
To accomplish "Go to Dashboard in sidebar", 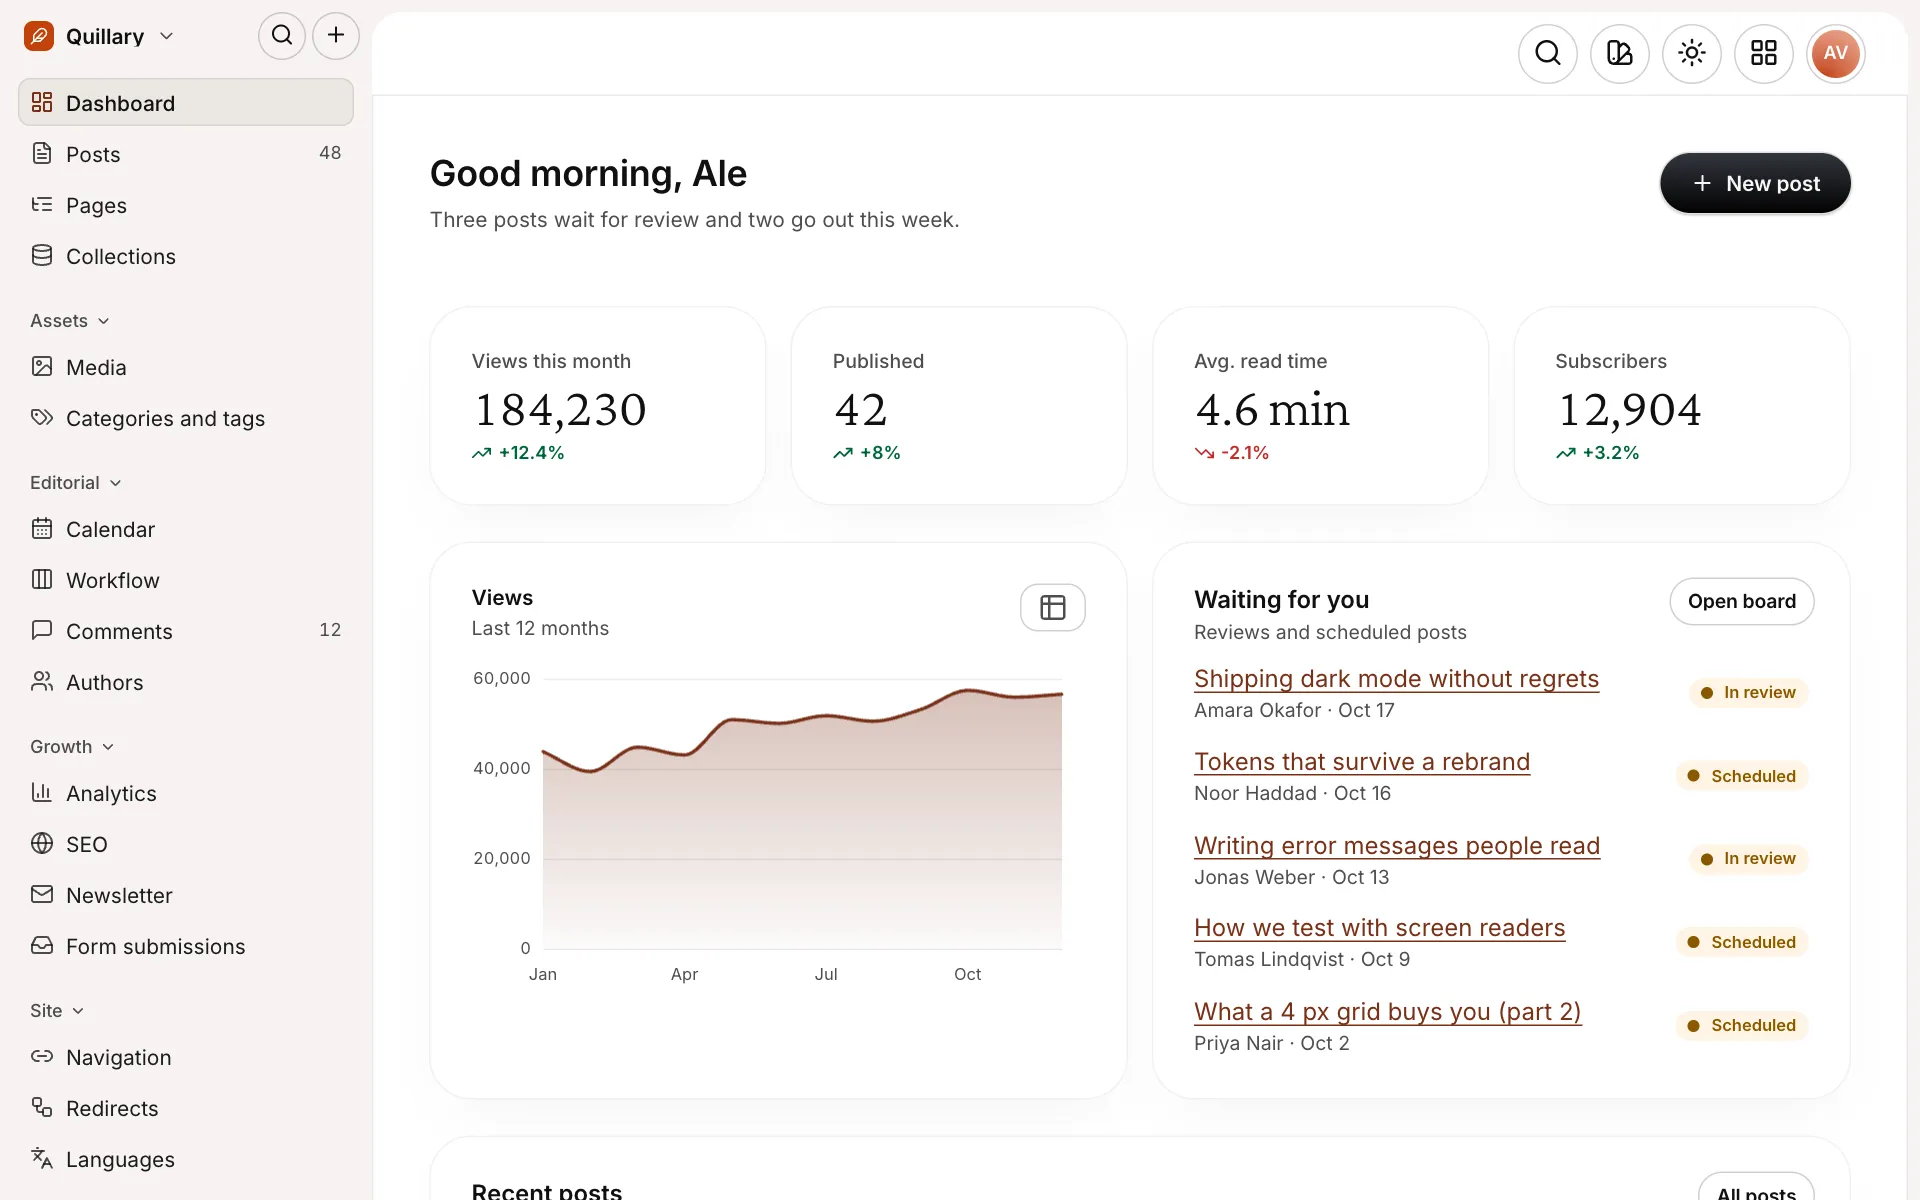I will tap(186, 103).
